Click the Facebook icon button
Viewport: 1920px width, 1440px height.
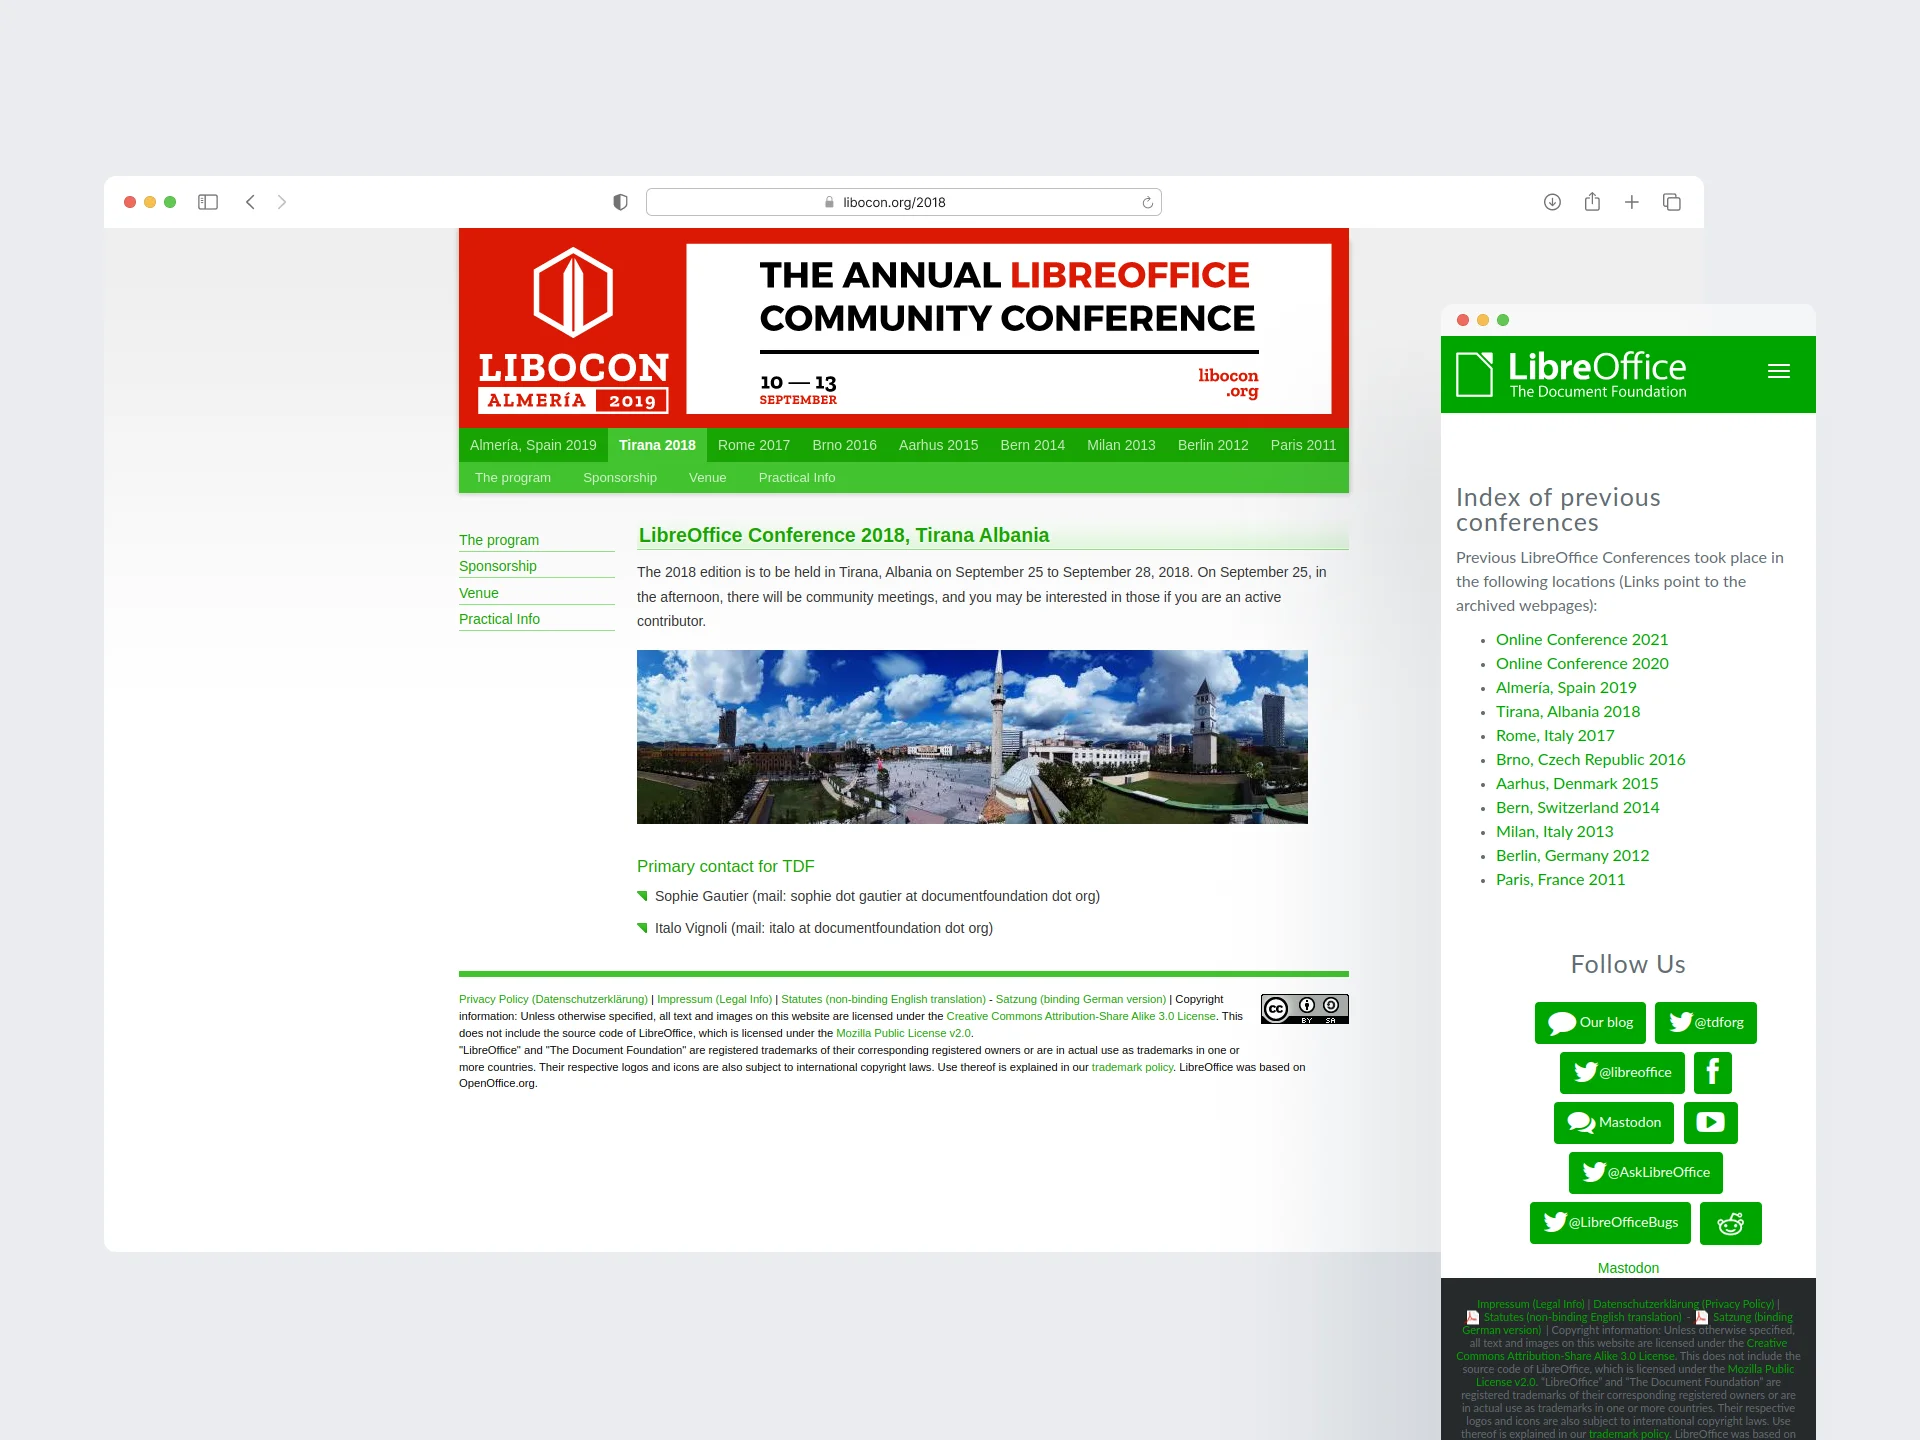pyautogui.click(x=1713, y=1072)
